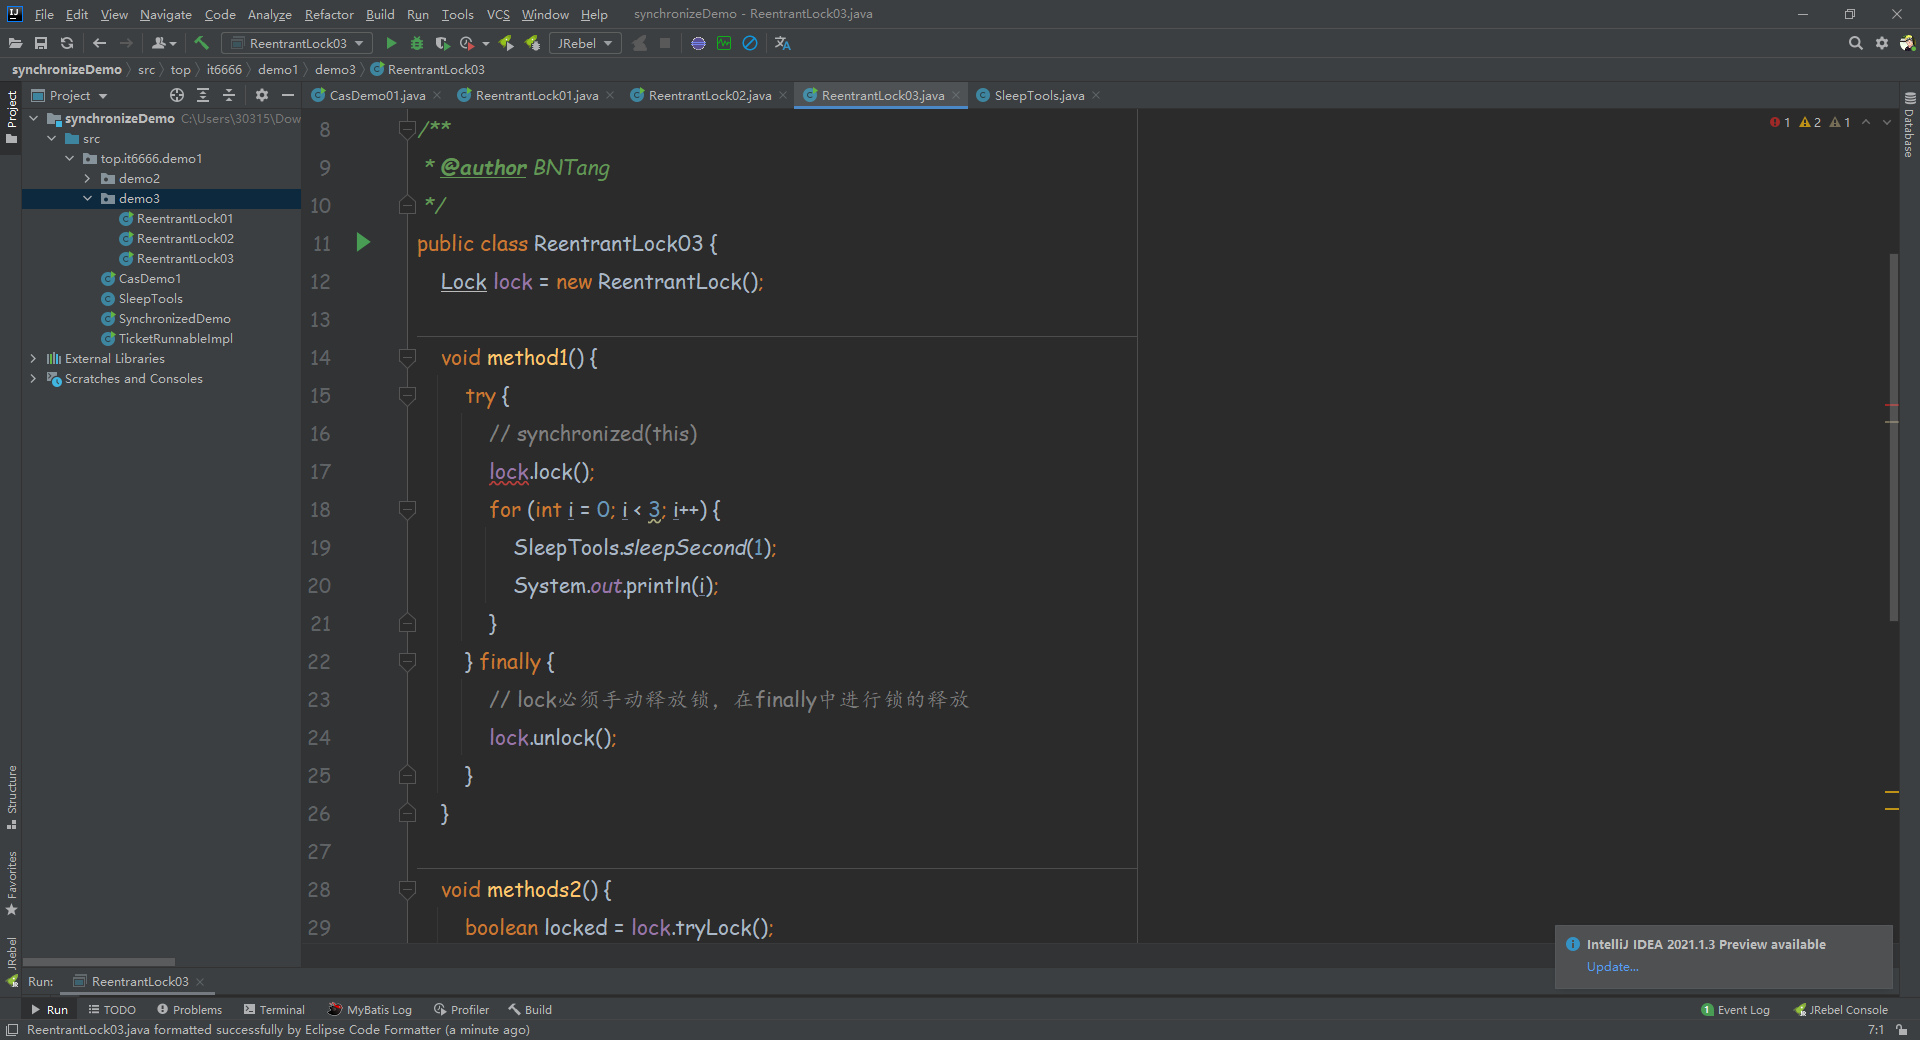The height and width of the screenshot is (1040, 1920).
Task: Collapse all in Project panel
Action: (229, 95)
